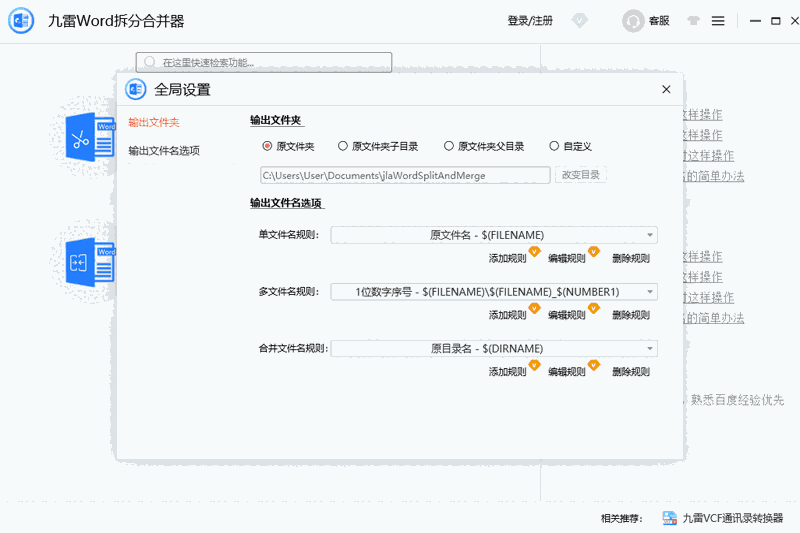
Task: Close the 全局设置 dialog
Action: point(666,89)
